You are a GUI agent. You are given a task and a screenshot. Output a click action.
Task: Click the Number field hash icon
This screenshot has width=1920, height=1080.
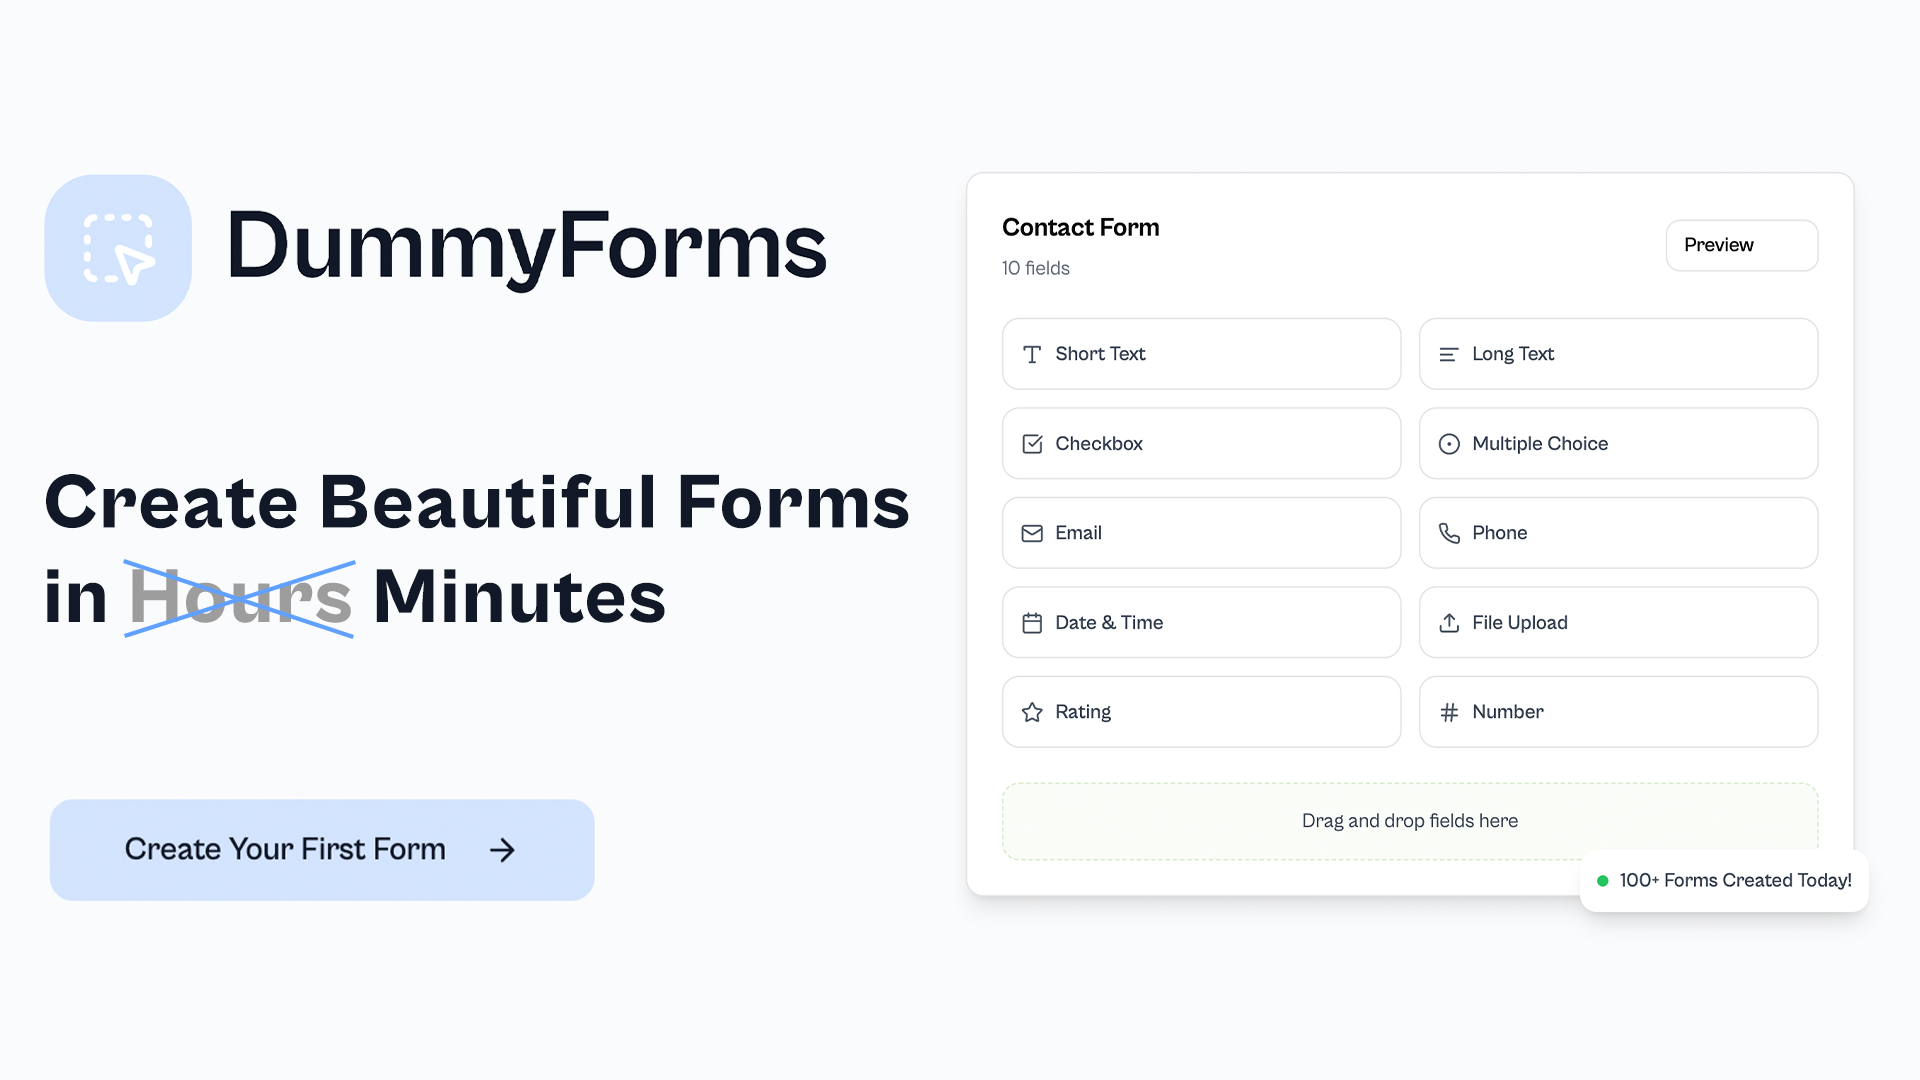coord(1448,712)
